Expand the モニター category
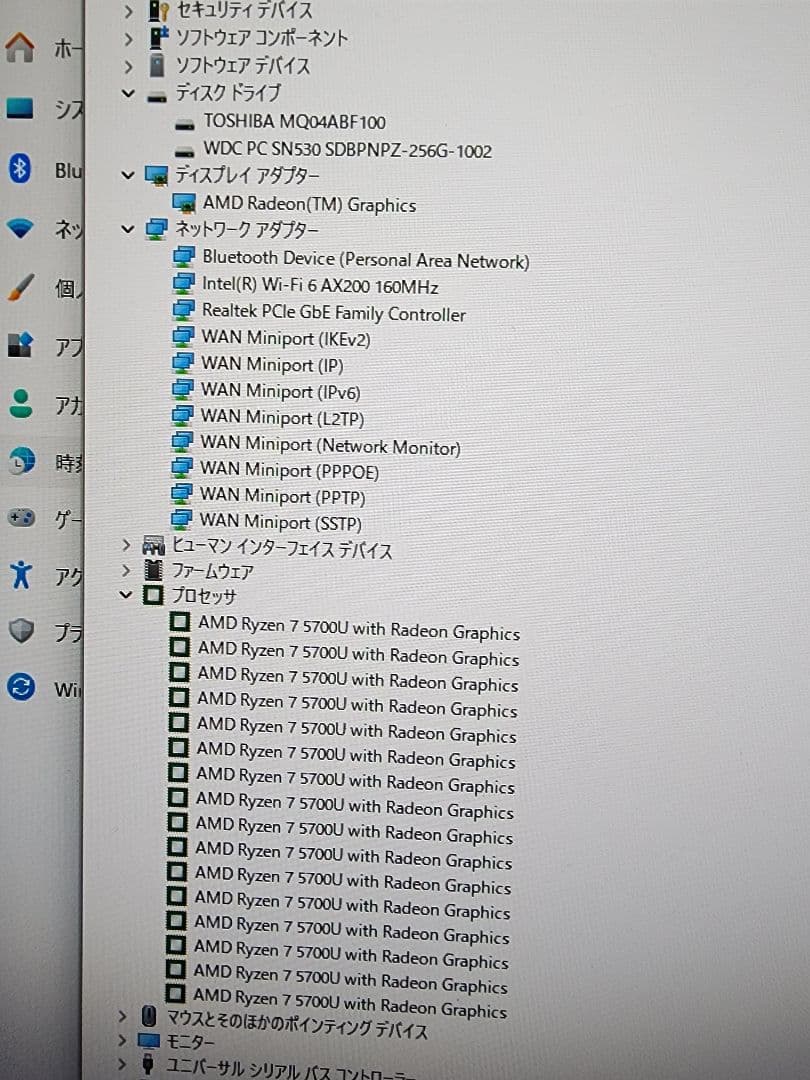The height and width of the screenshot is (1080, 810). coord(122,1040)
